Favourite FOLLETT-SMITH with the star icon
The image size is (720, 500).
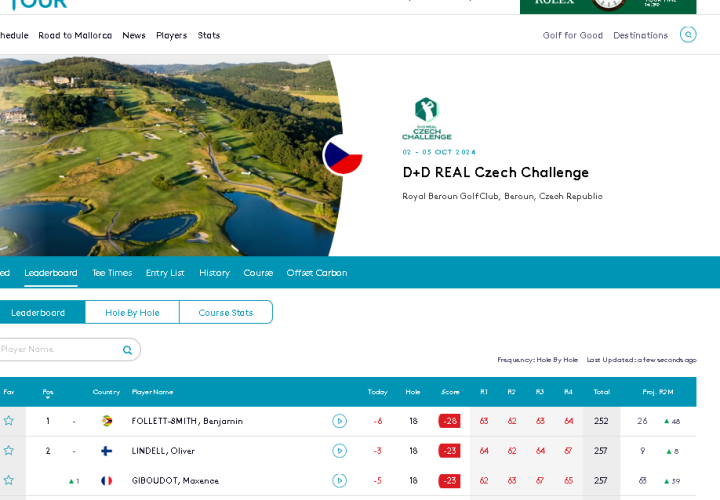pos(9,421)
